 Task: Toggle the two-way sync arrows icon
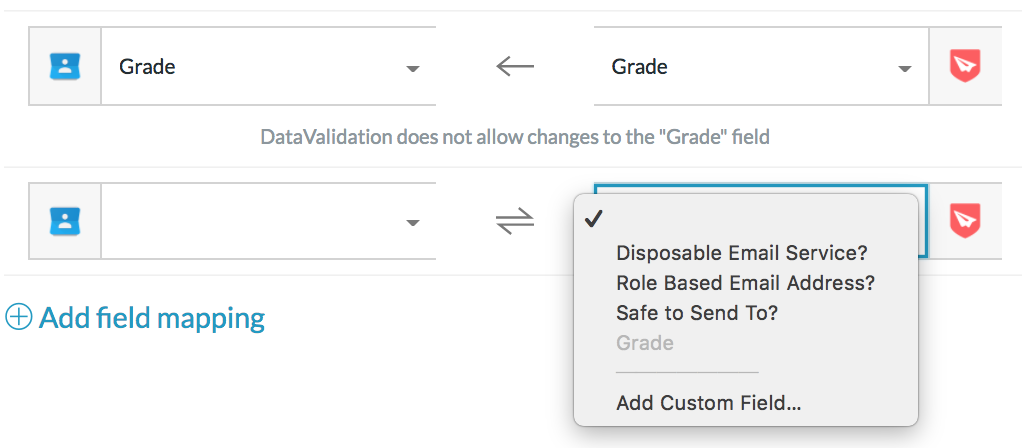tap(515, 222)
